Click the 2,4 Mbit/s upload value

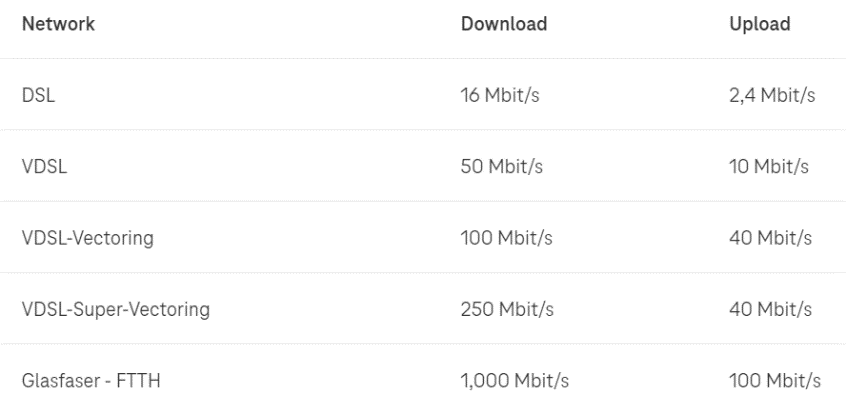[x=772, y=96]
